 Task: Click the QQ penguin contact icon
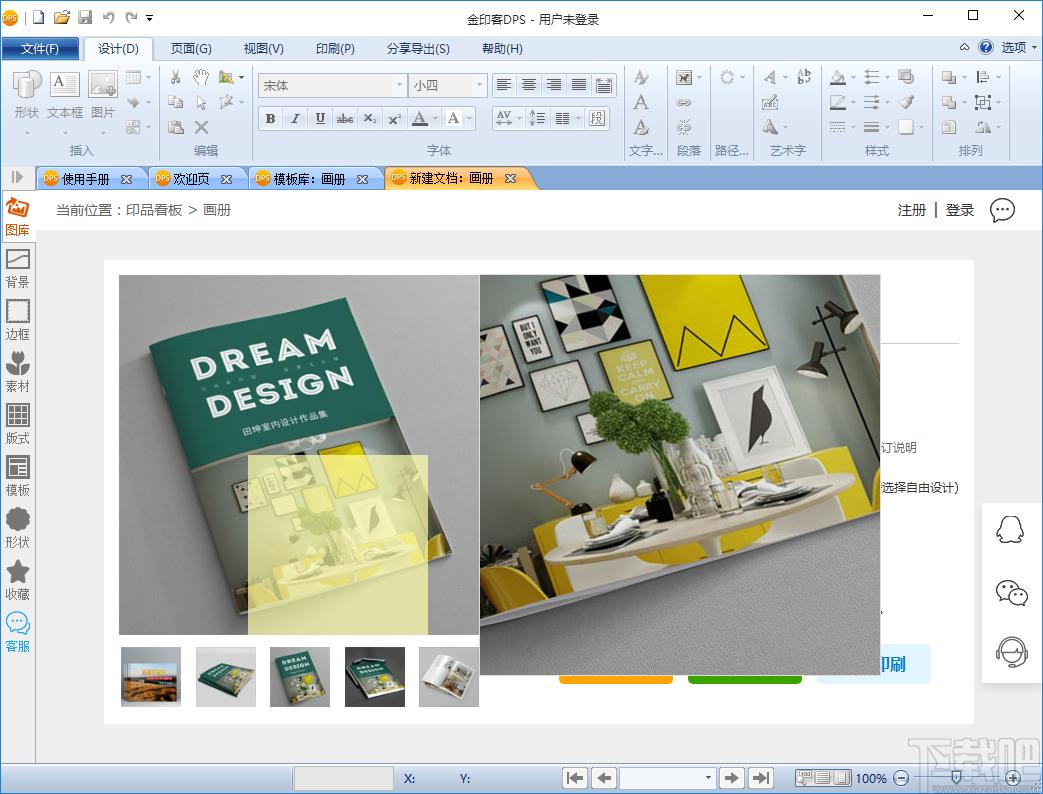click(x=1010, y=530)
